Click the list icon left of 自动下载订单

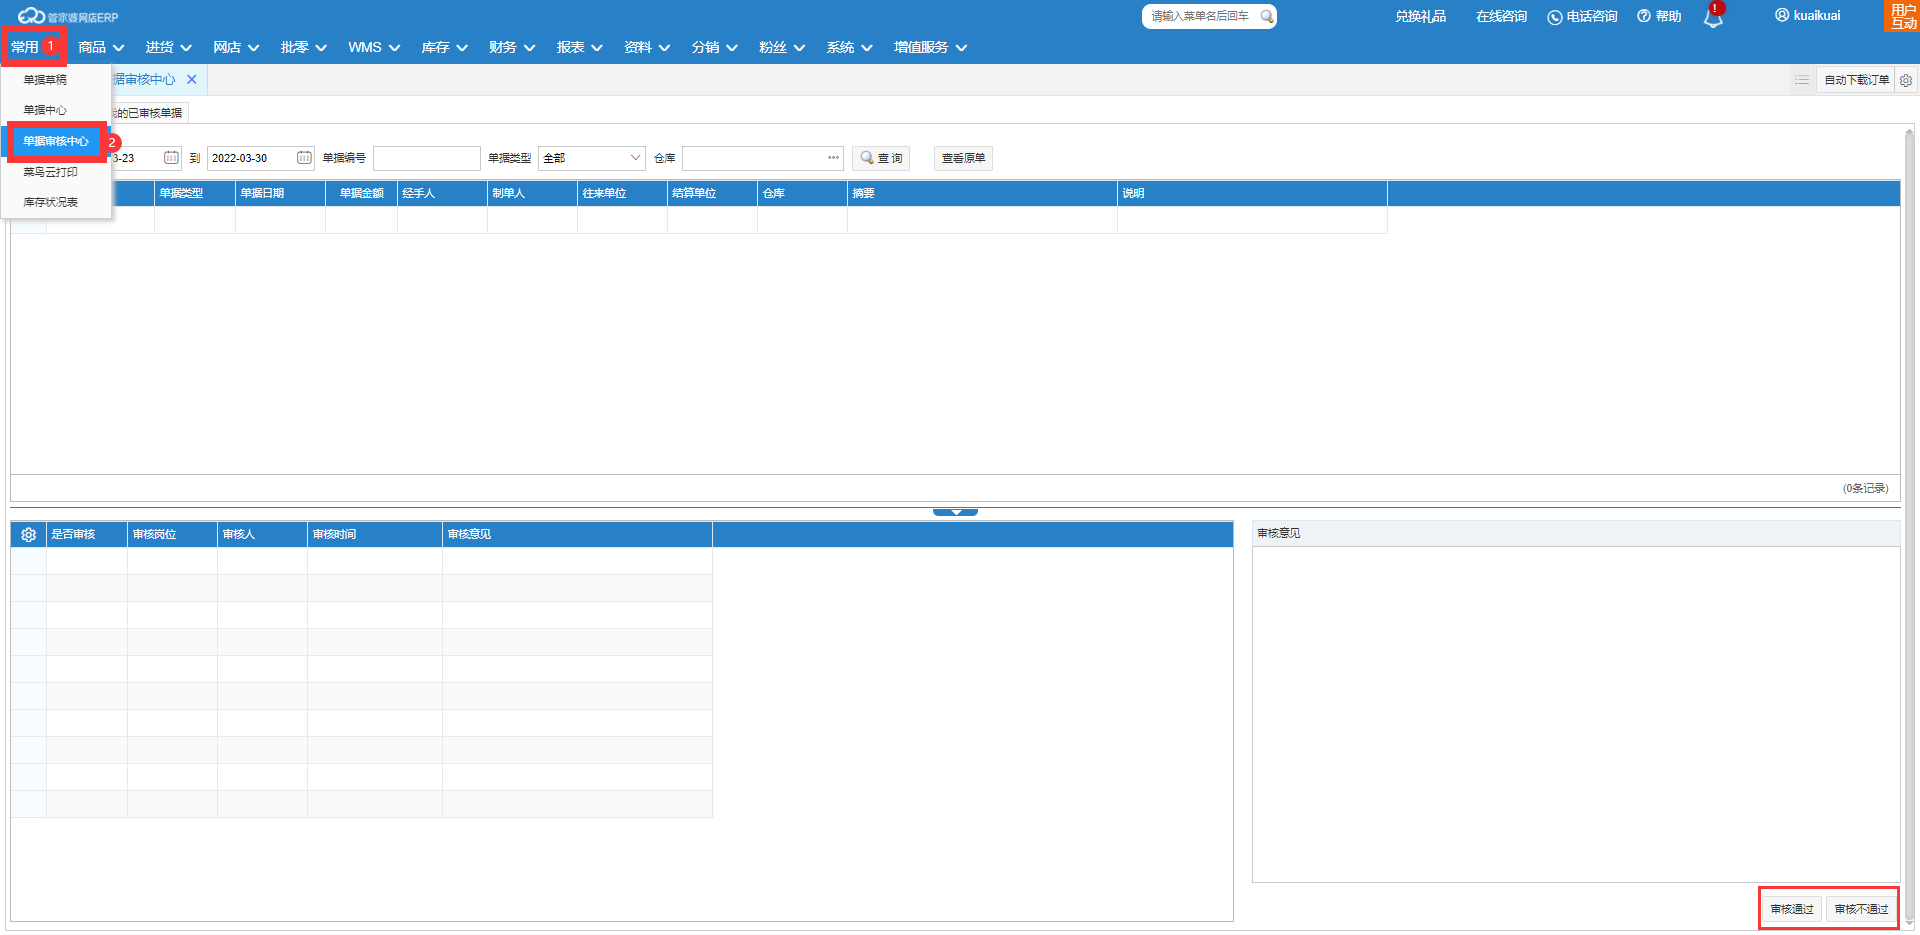[1802, 80]
